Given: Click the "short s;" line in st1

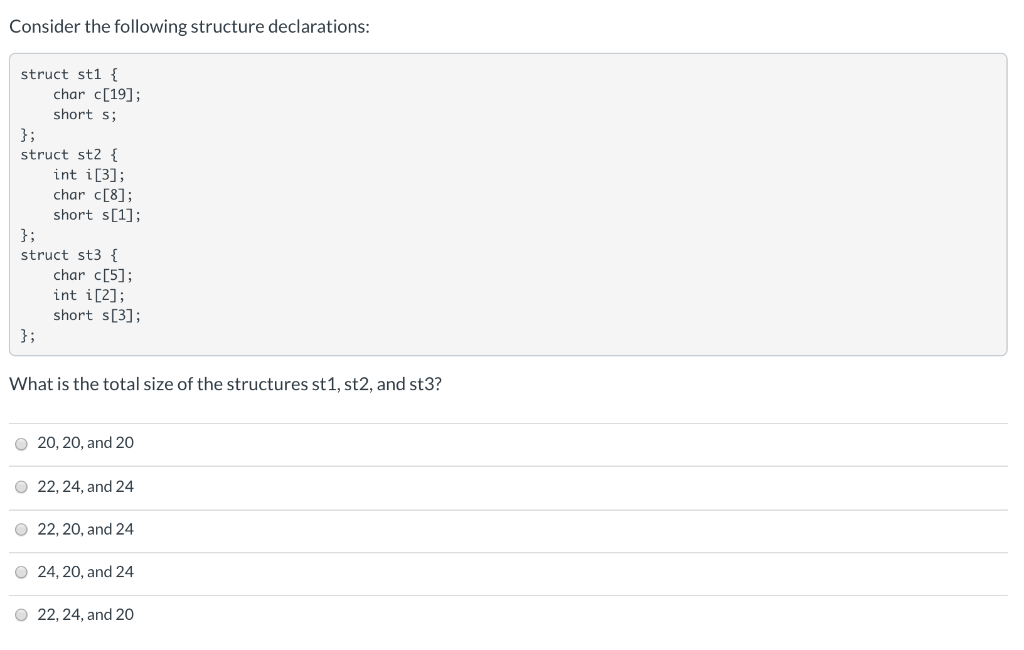Looking at the screenshot, I should [x=85, y=115].
